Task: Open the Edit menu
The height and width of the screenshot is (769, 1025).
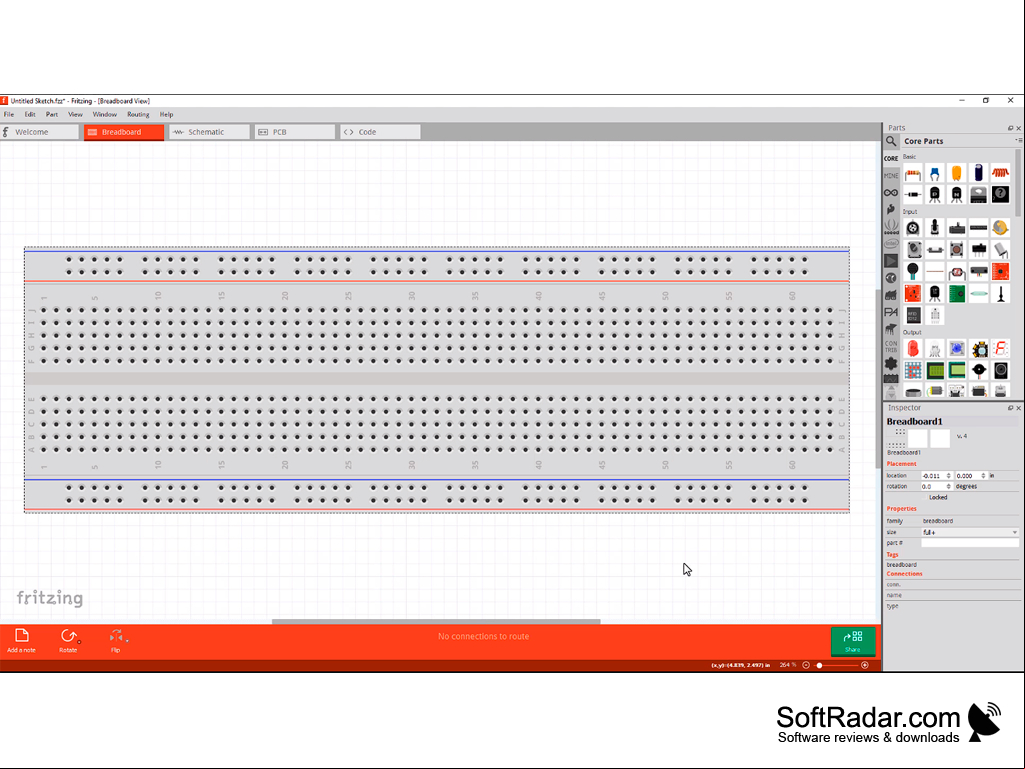Action: coord(30,114)
